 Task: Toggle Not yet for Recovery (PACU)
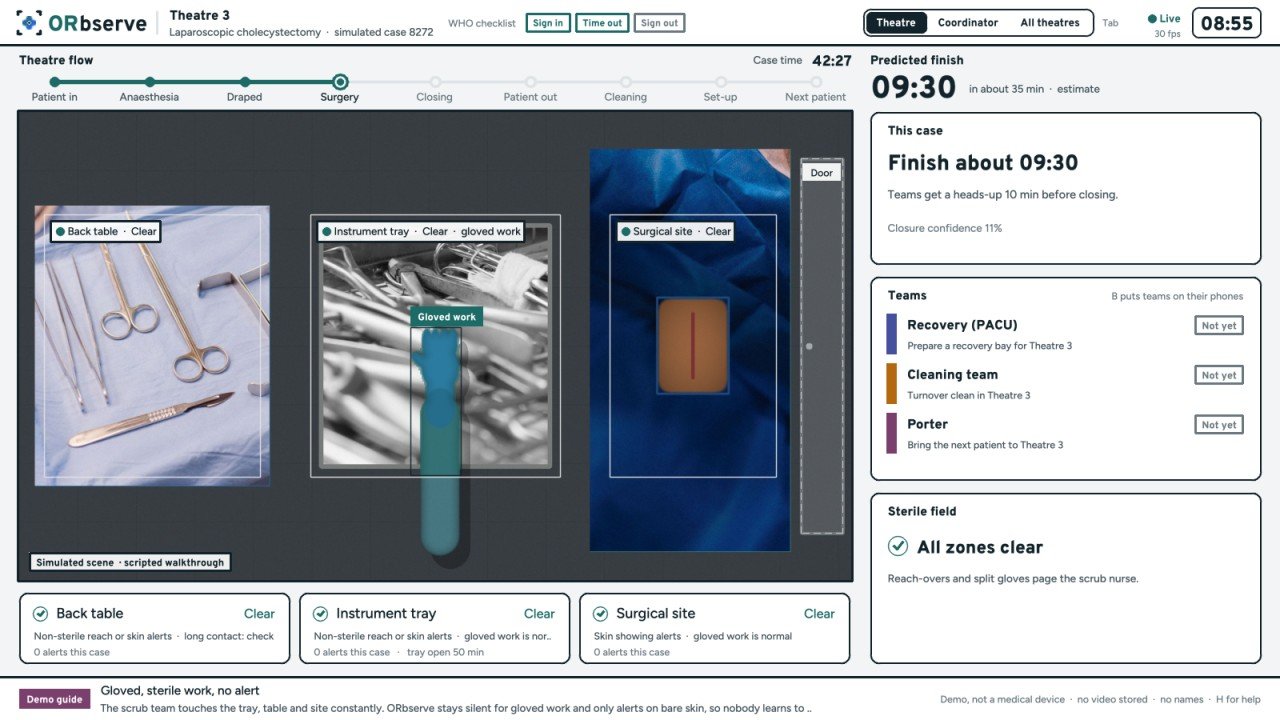(1219, 326)
